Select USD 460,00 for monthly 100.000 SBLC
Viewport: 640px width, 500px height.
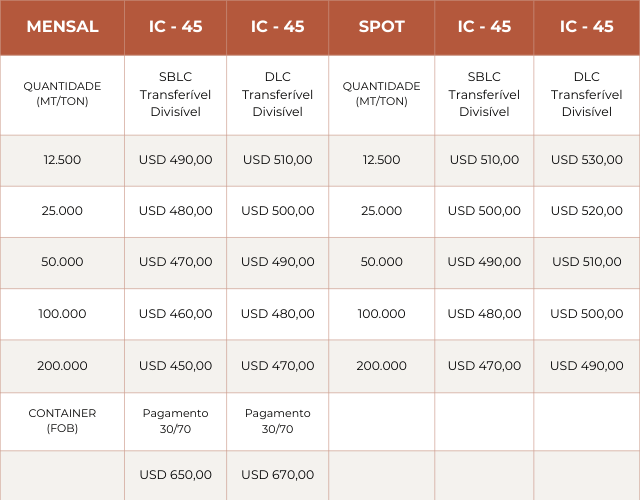coord(176,314)
